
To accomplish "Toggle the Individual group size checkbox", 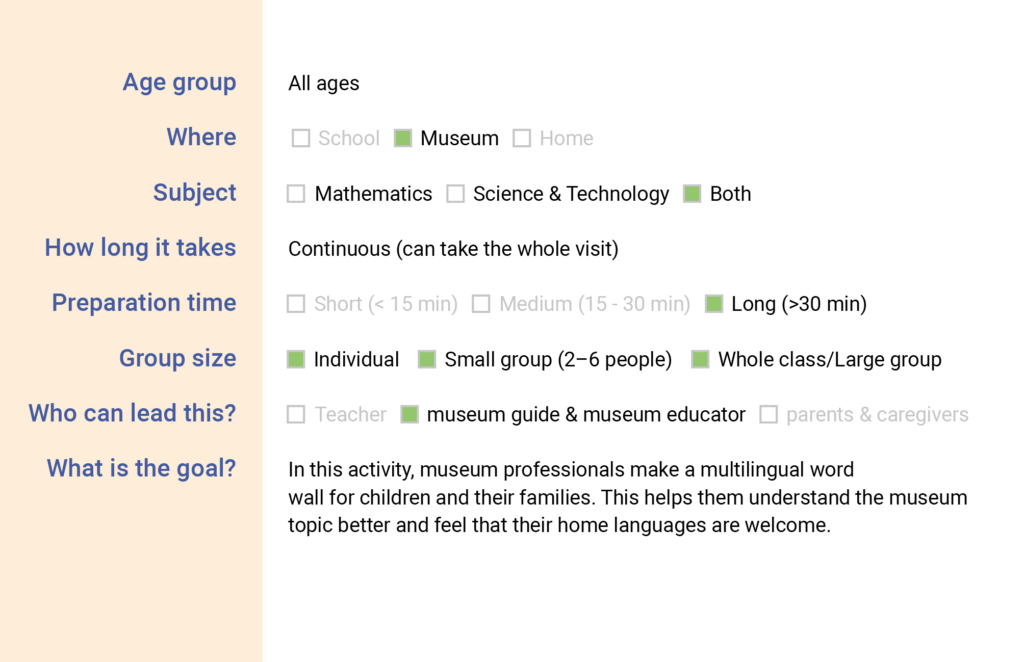I will point(296,359).
